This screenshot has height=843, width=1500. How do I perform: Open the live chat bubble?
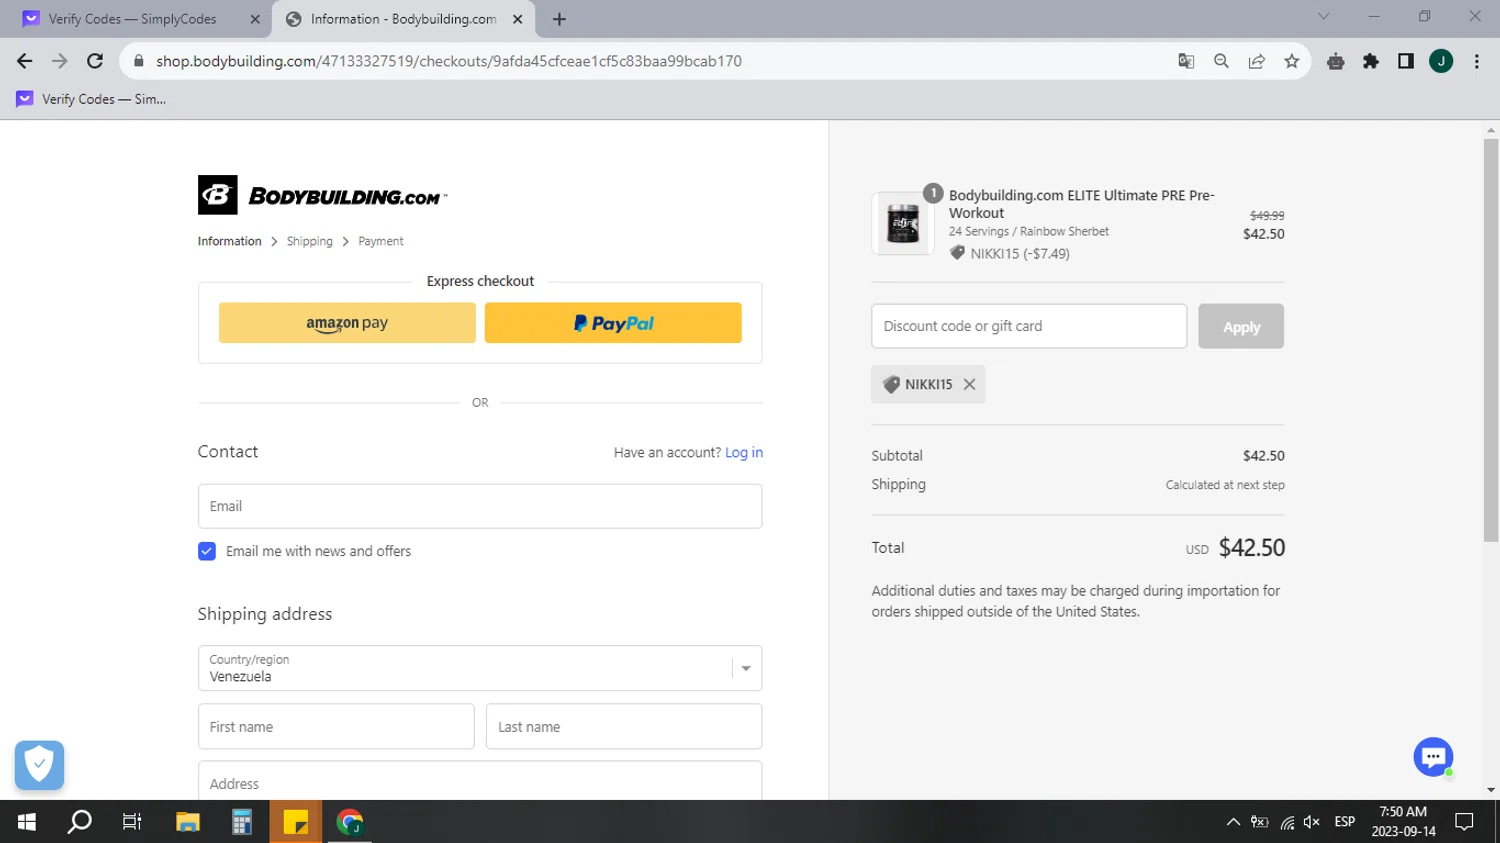tap(1433, 757)
